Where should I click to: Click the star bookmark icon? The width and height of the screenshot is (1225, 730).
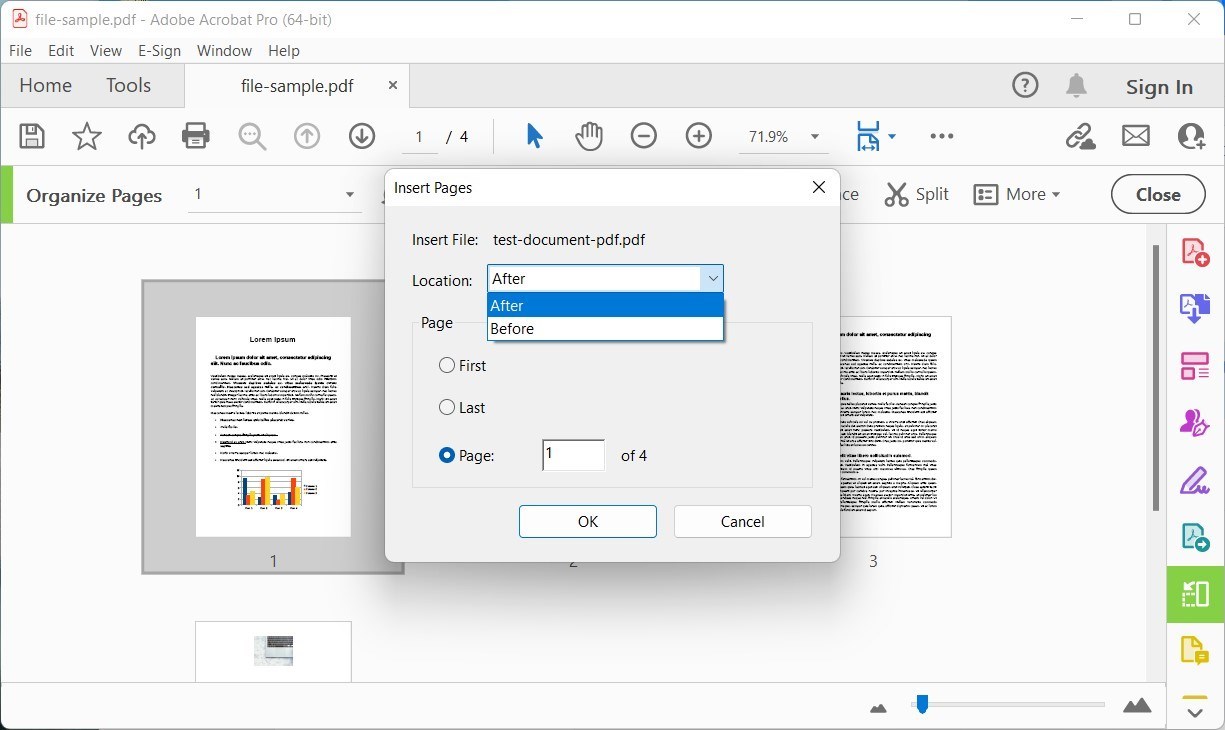click(87, 136)
